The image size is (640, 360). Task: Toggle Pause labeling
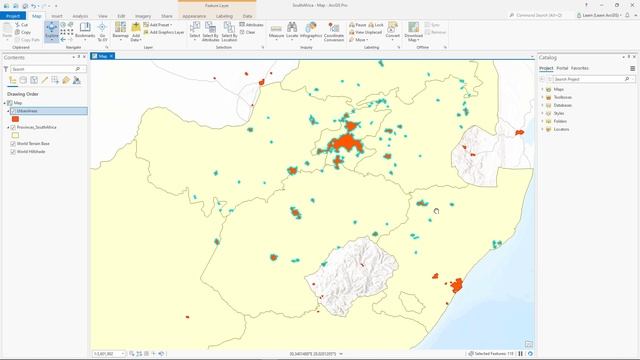[358, 25]
